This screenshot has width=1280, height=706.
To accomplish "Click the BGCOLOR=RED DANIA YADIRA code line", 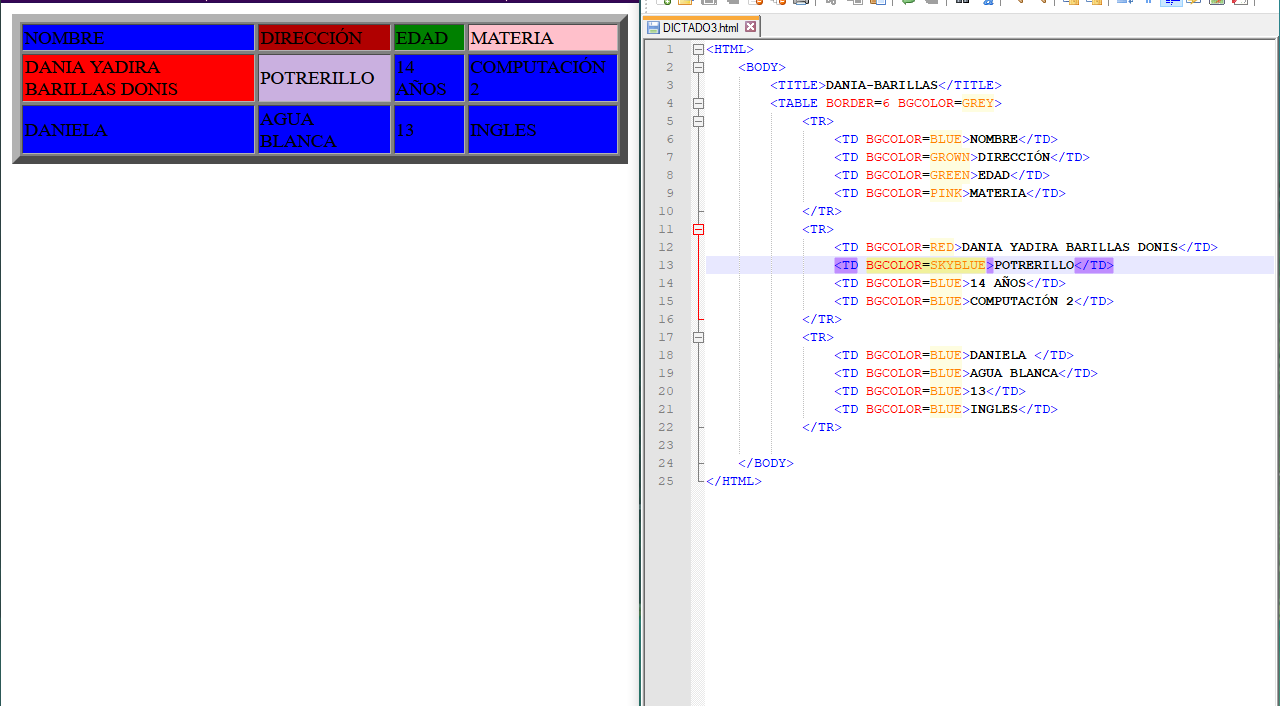I will point(1026,247).
